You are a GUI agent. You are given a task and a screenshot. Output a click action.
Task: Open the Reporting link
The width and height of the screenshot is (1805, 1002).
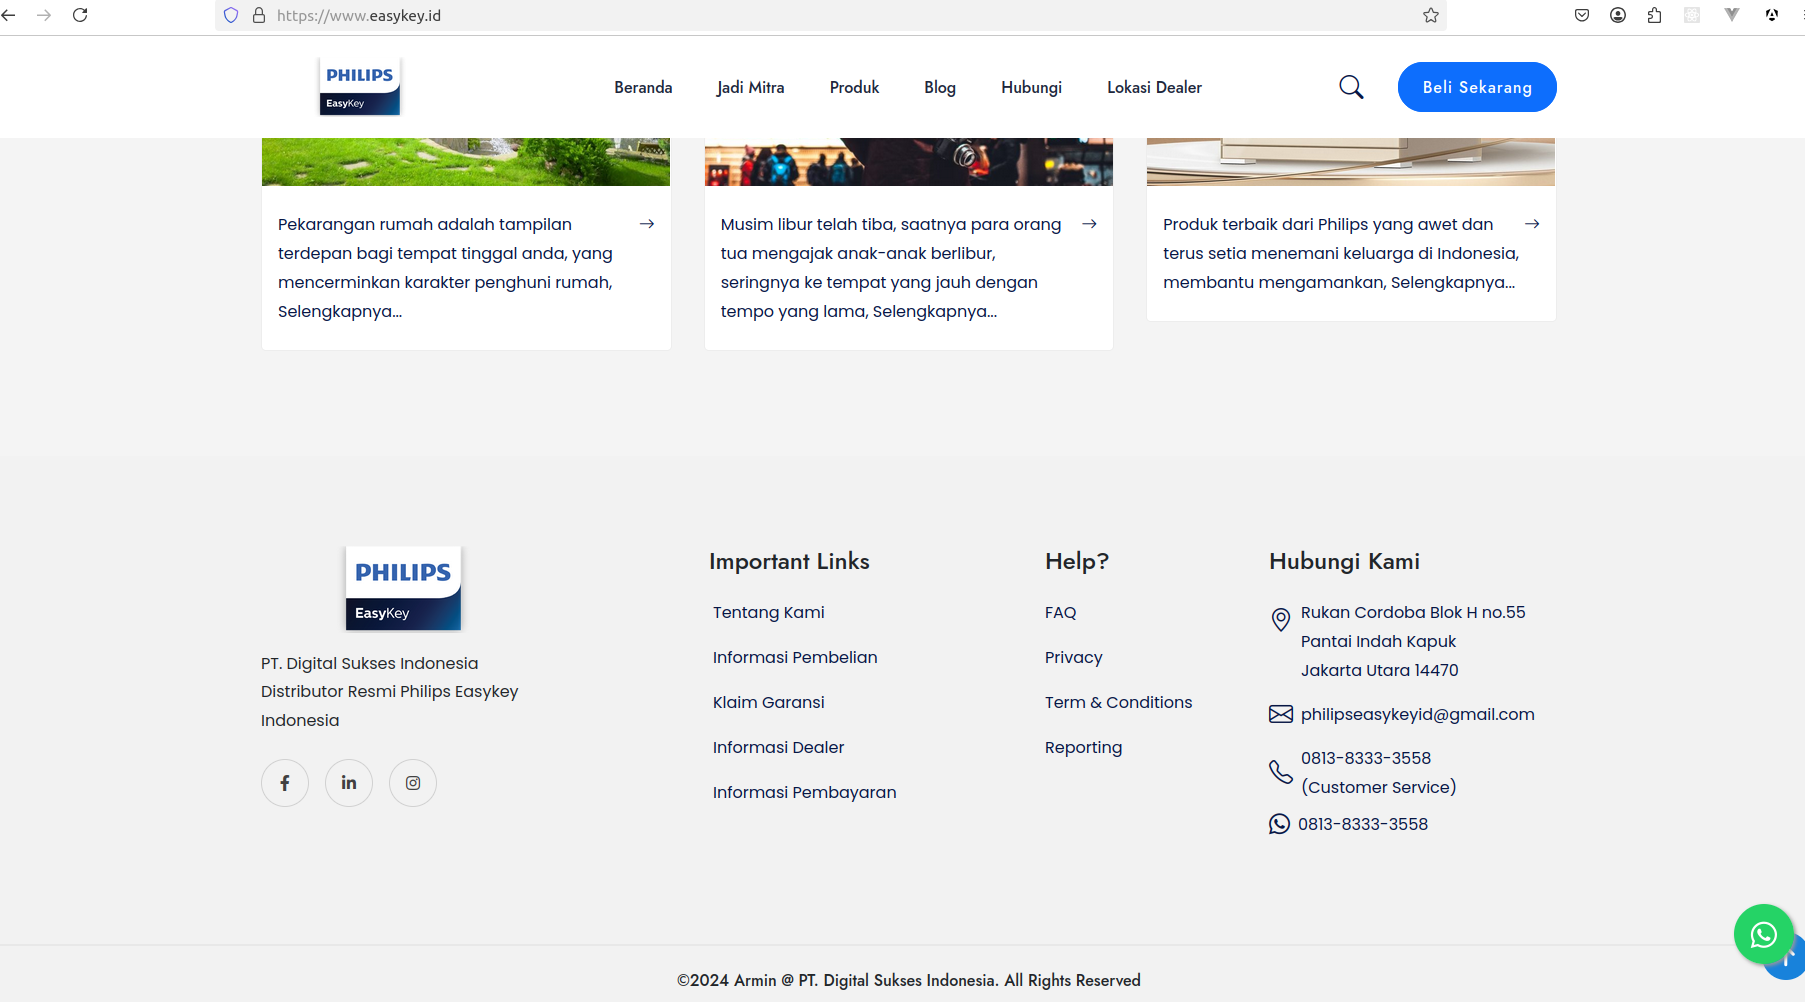(x=1084, y=747)
